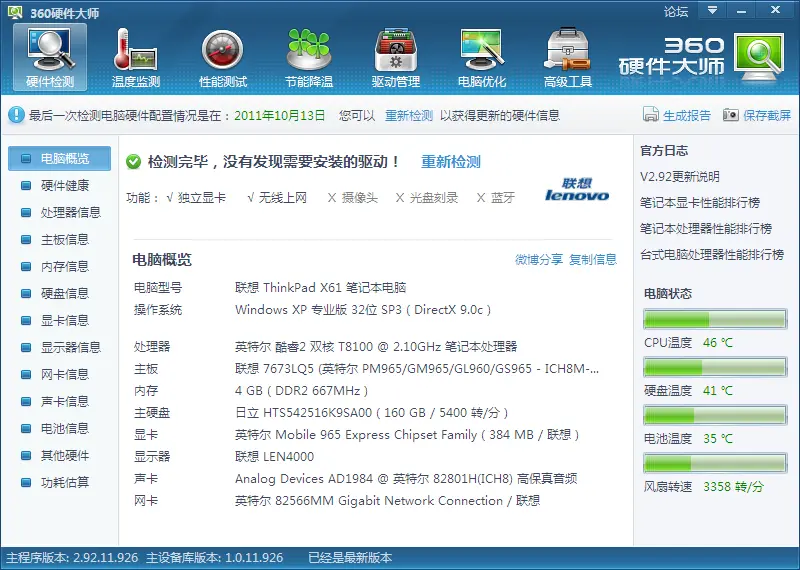This screenshot has height=570, width=800.
Task: Click the T8100 @ 2.10GHz processor text
Action: click(376, 347)
